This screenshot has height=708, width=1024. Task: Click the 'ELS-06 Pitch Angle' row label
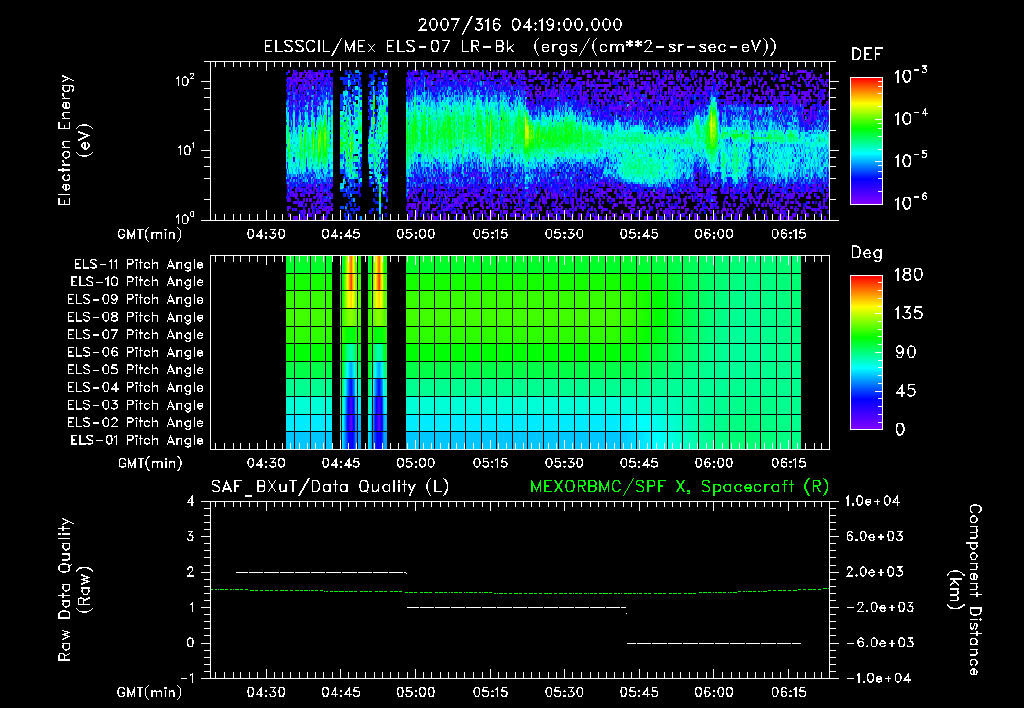point(136,352)
